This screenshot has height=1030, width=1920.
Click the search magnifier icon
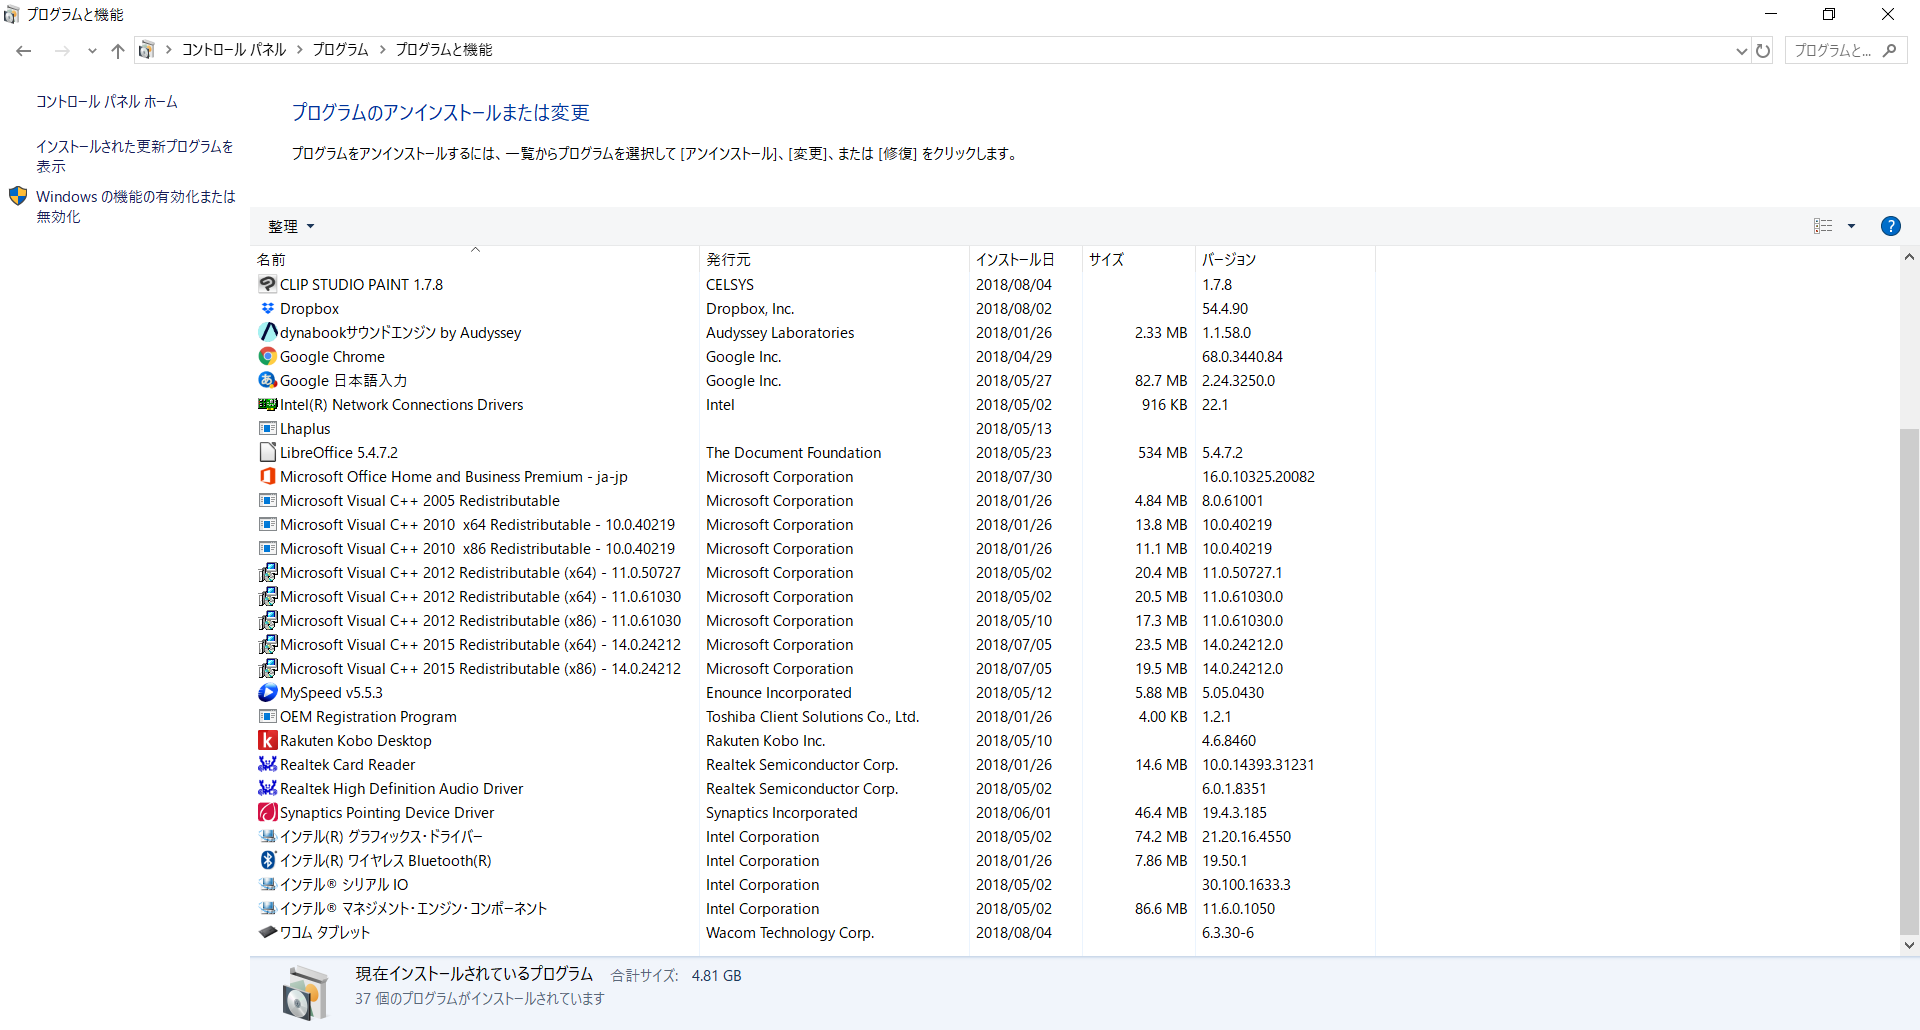(x=1889, y=50)
